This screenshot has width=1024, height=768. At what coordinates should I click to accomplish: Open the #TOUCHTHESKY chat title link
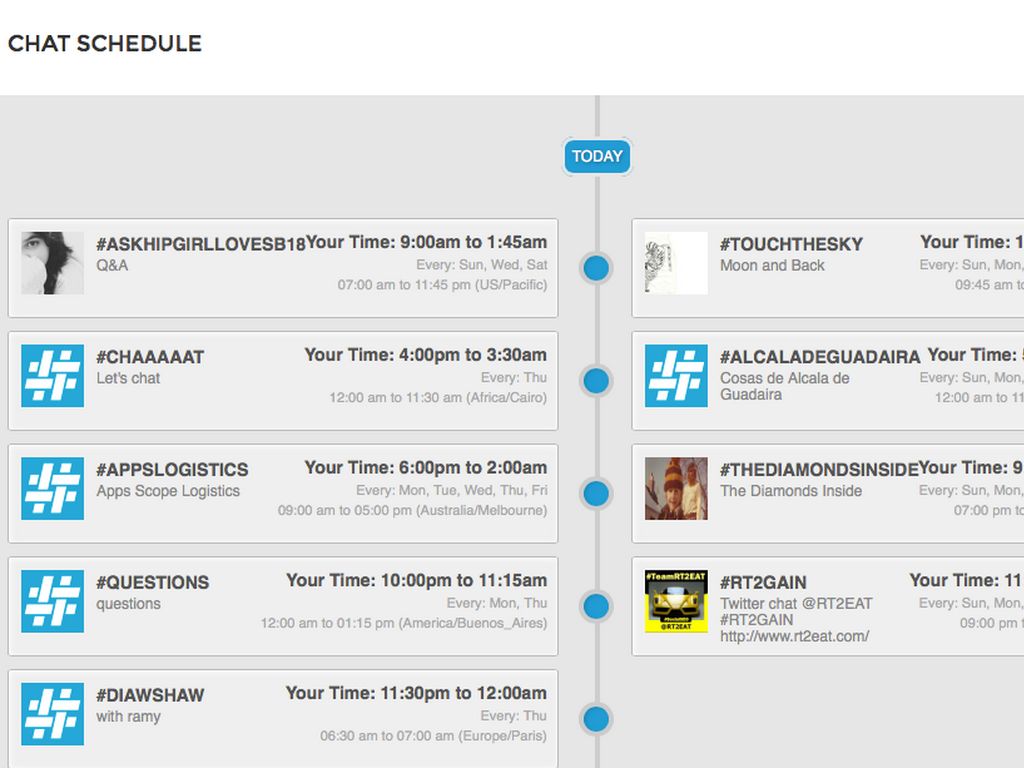791,244
